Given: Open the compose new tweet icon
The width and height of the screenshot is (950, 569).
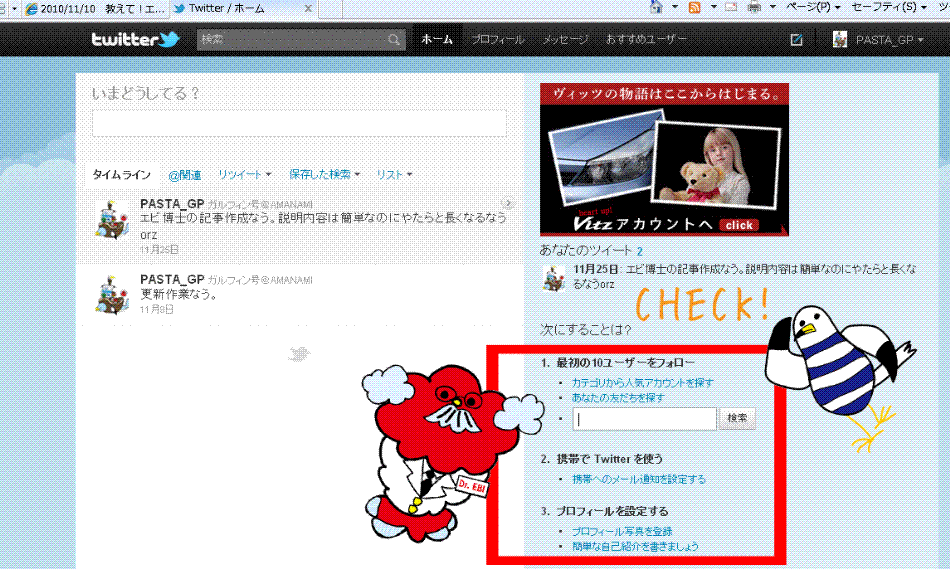Looking at the screenshot, I should (796, 39).
